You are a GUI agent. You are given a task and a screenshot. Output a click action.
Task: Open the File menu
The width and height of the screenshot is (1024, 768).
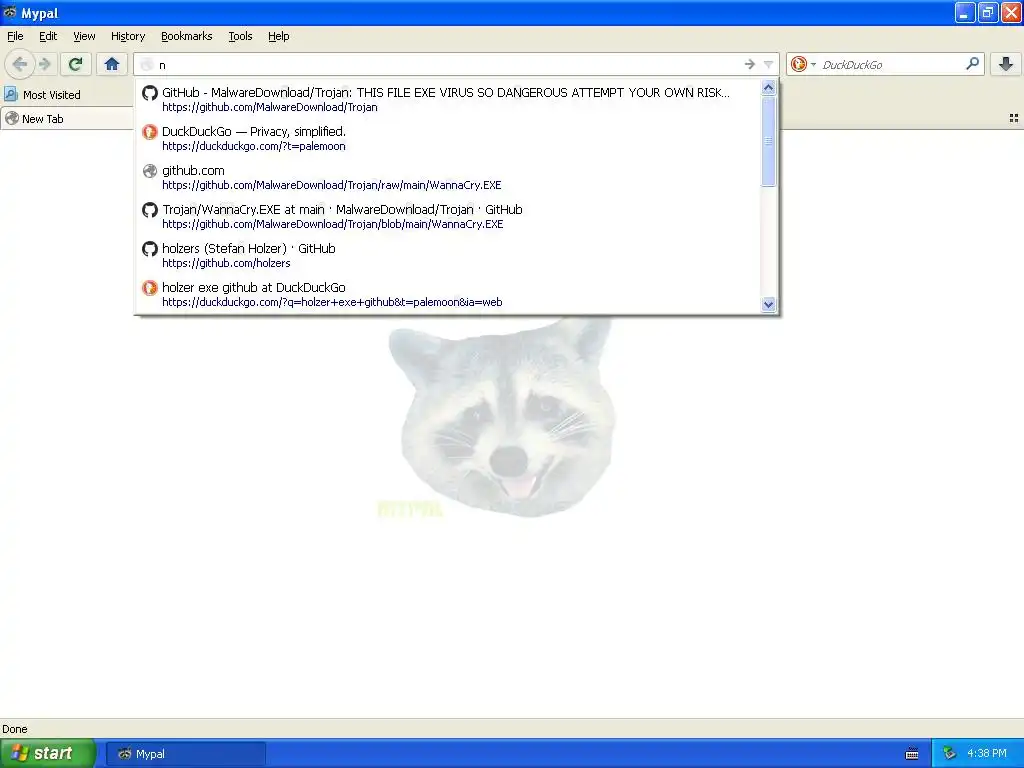tap(15, 37)
